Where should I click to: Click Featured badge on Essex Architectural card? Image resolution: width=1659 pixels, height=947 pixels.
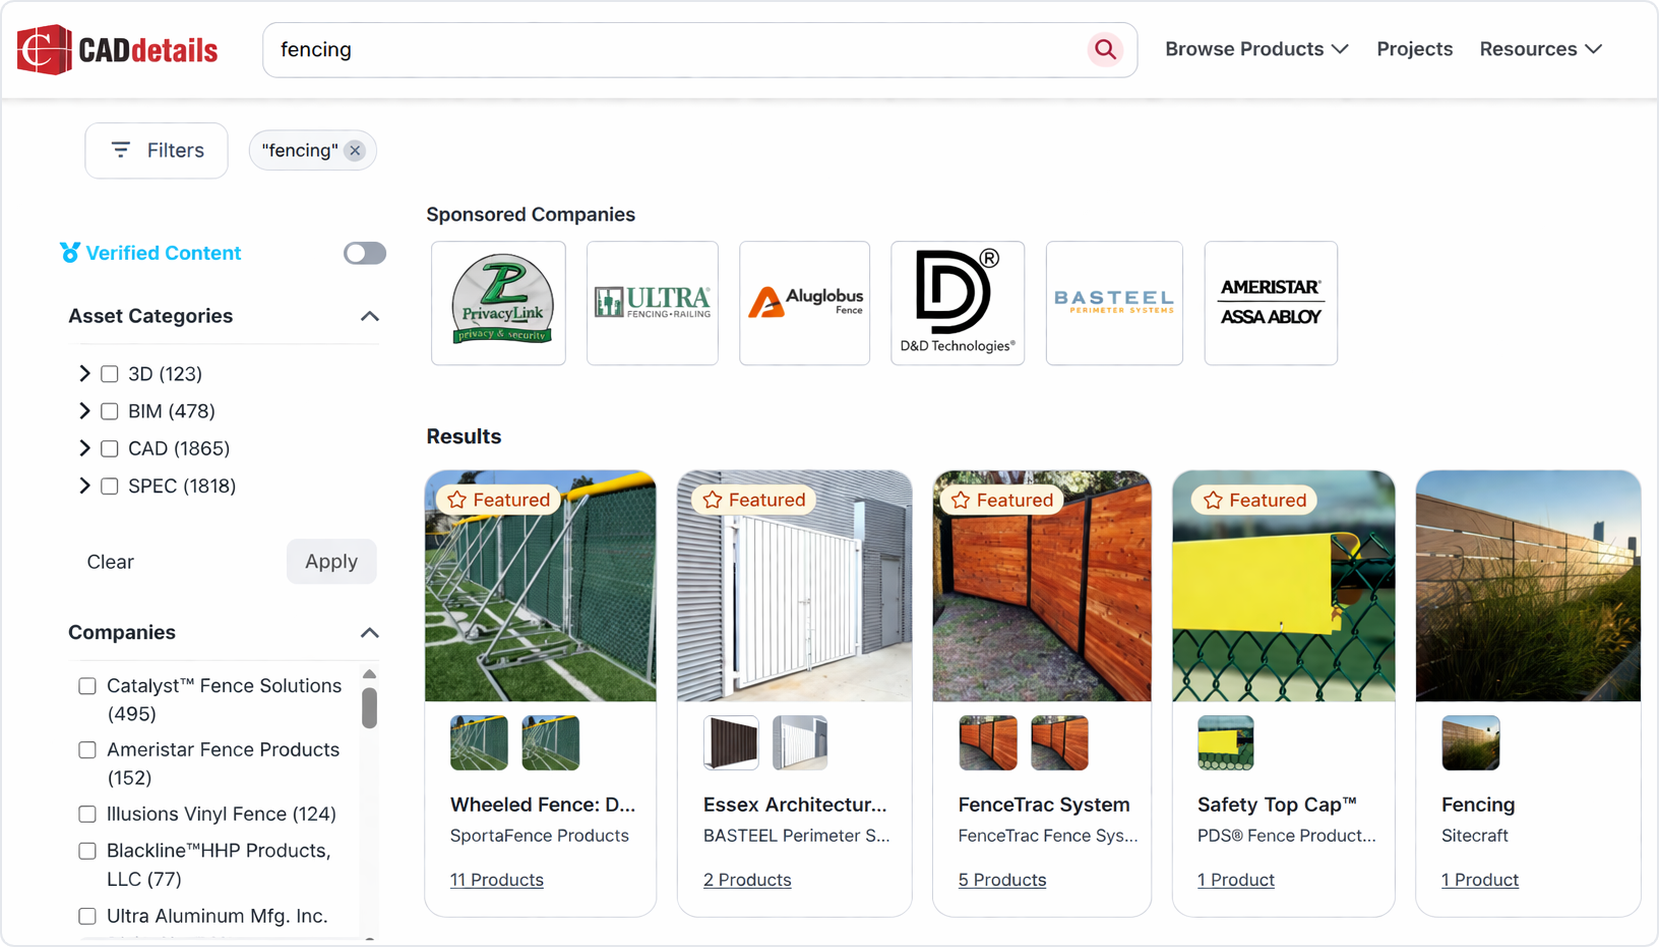754,500
